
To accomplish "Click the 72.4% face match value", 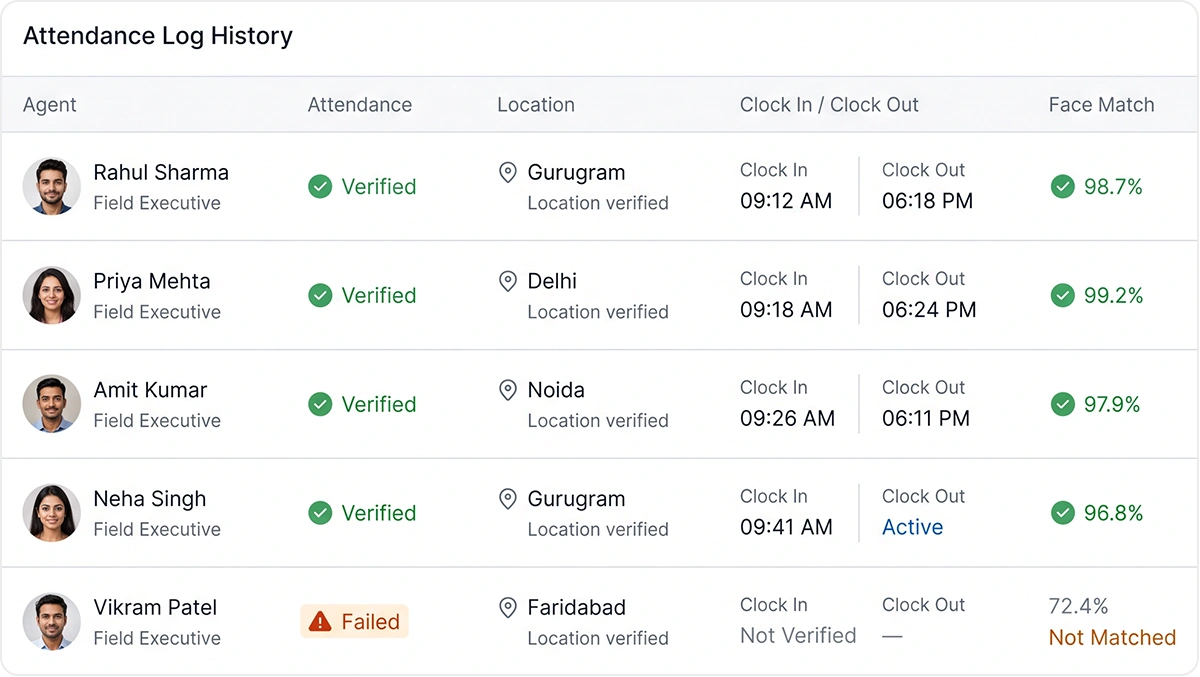I will pyautogui.click(x=1078, y=606).
